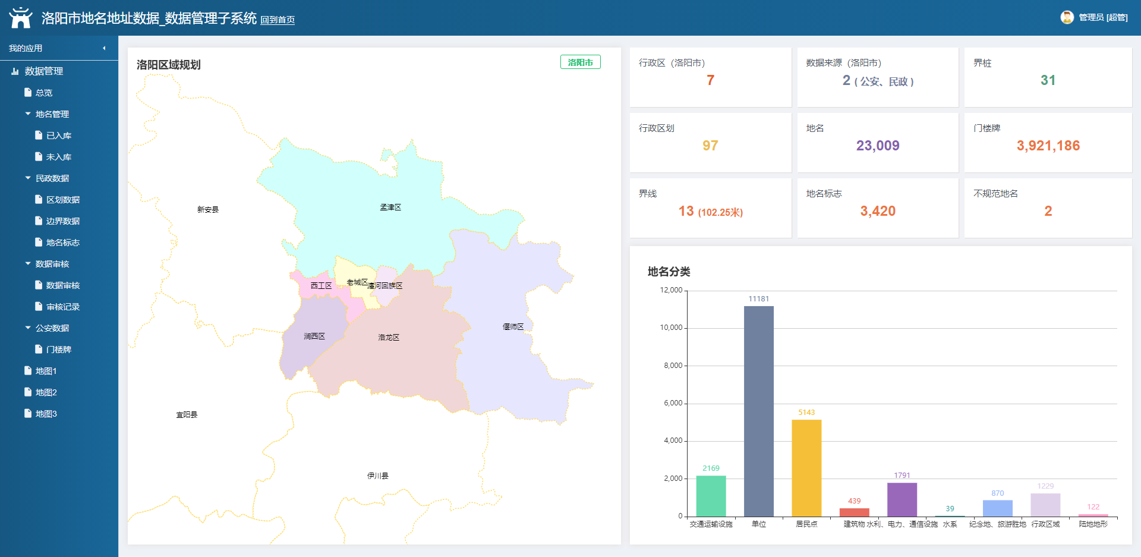1141x557 pixels.
Task: Click the file icon next to 已入库
Action: click(39, 135)
